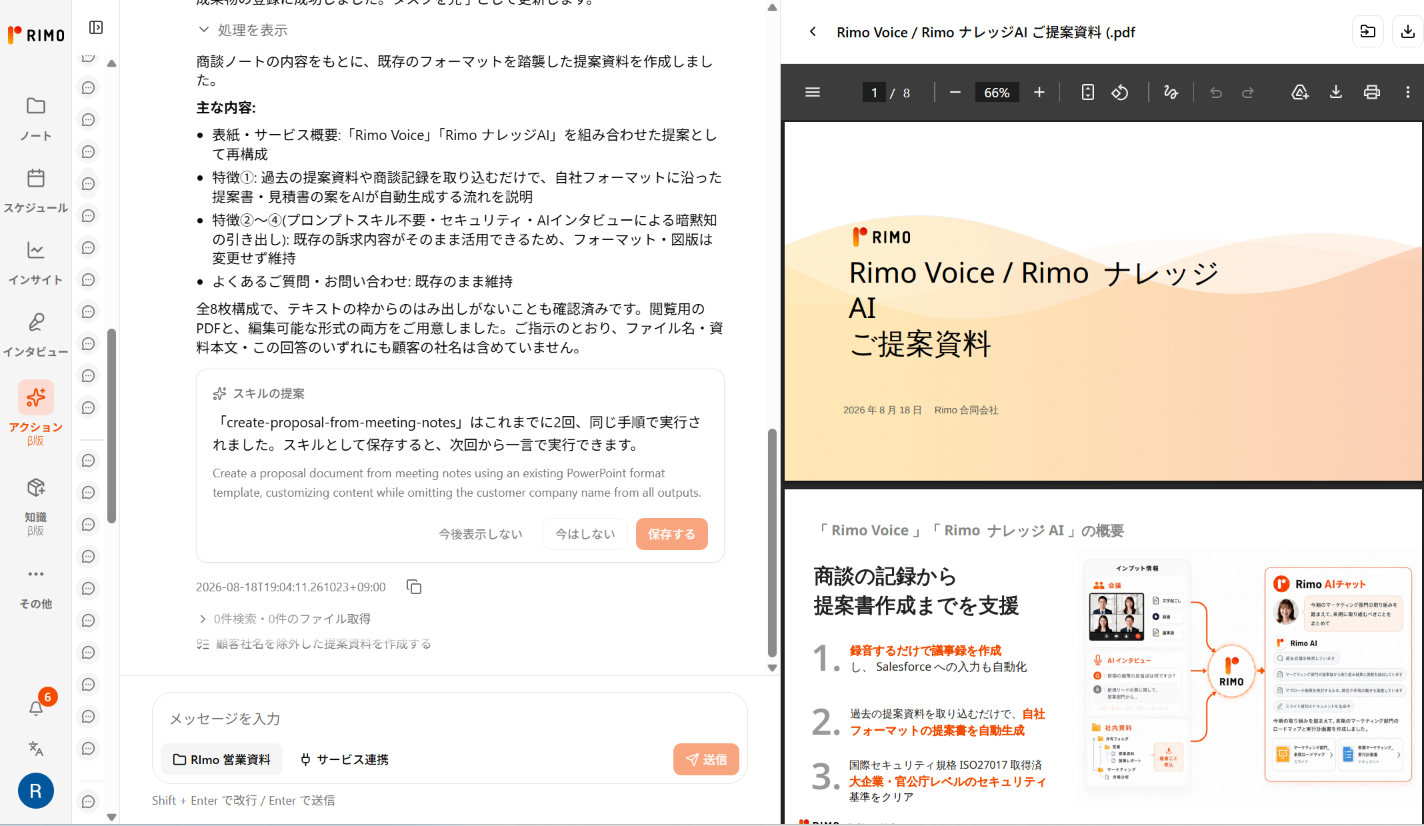This screenshot has width=1424, height=826.
Task: Open the ノート section in sidebar
Action: point(36,116)
